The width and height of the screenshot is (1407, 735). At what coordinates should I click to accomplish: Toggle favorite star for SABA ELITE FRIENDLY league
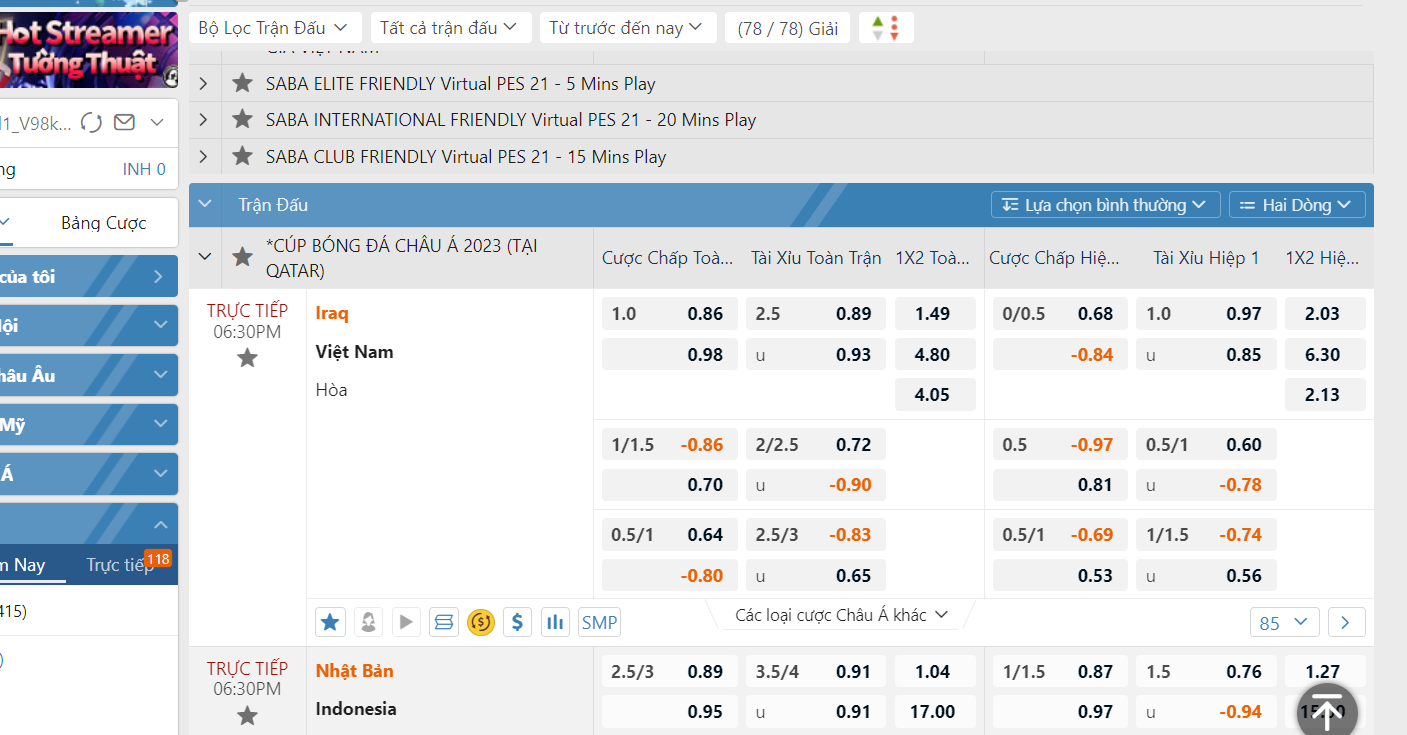pos(242,83)
